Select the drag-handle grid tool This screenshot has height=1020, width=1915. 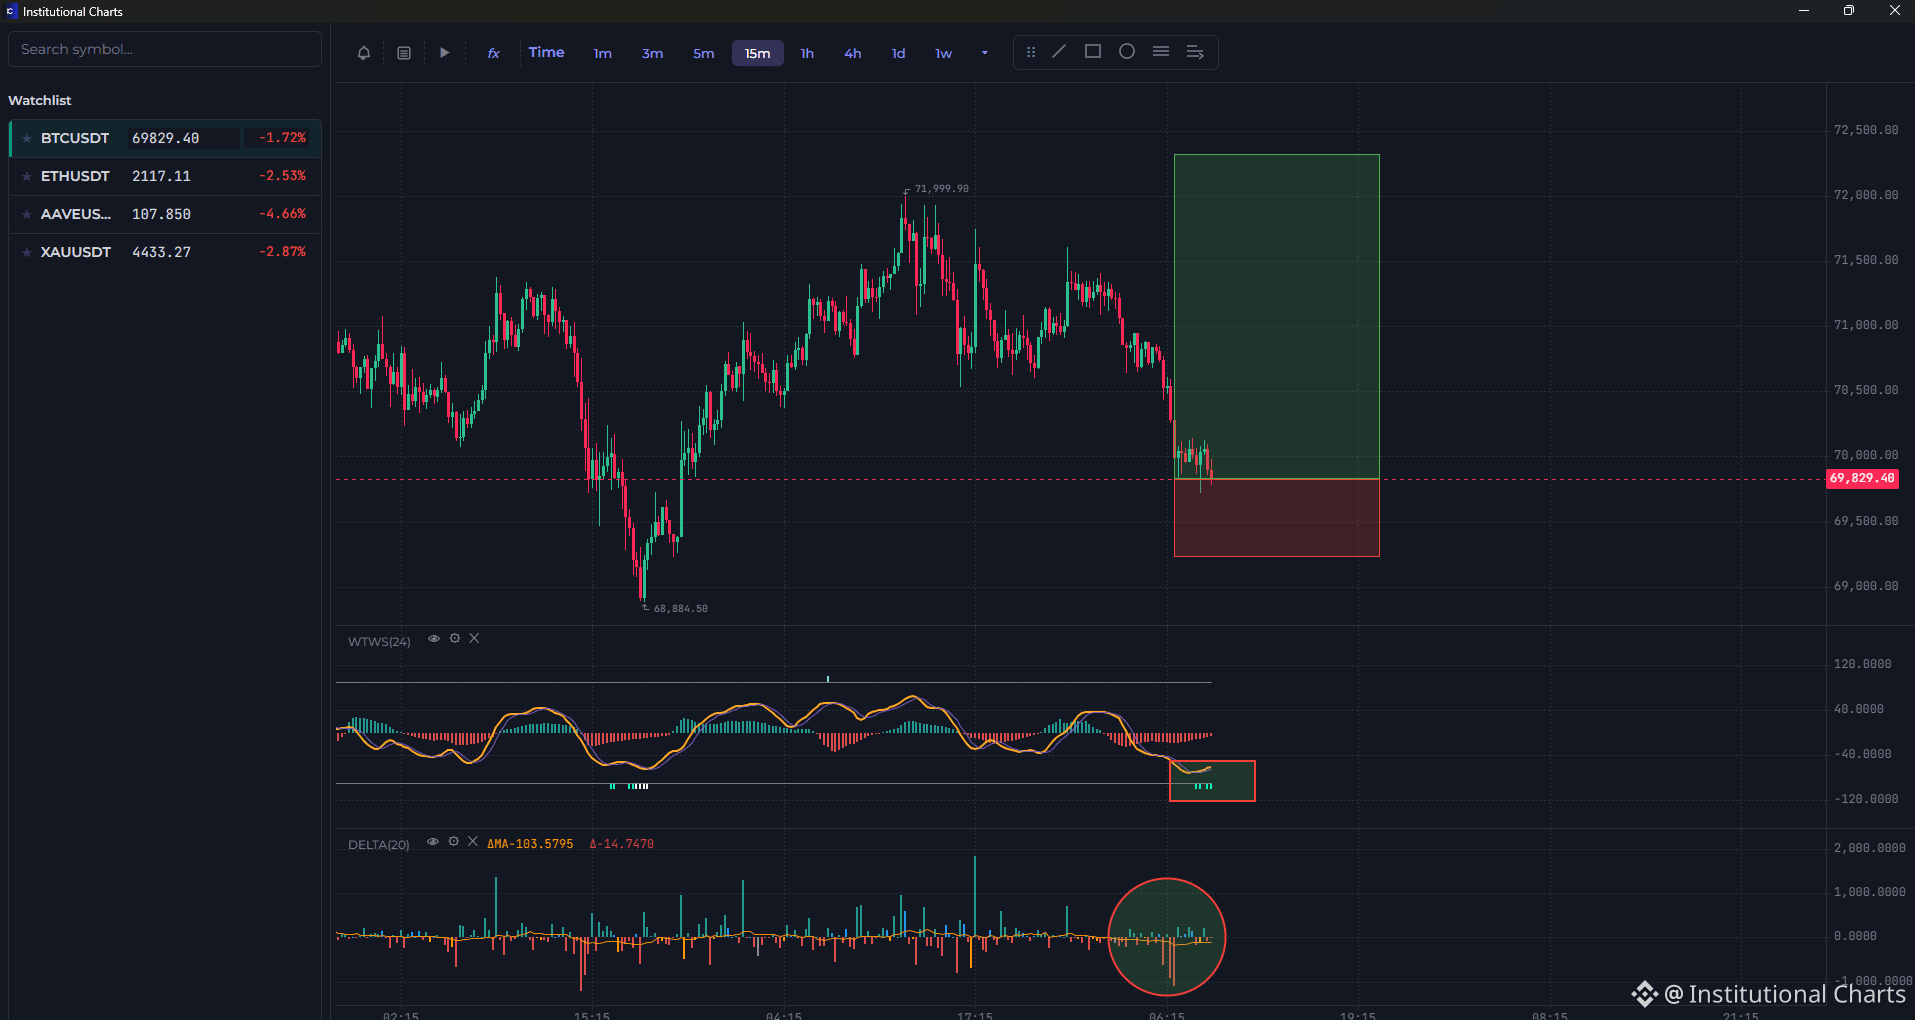pos(1031,52)
